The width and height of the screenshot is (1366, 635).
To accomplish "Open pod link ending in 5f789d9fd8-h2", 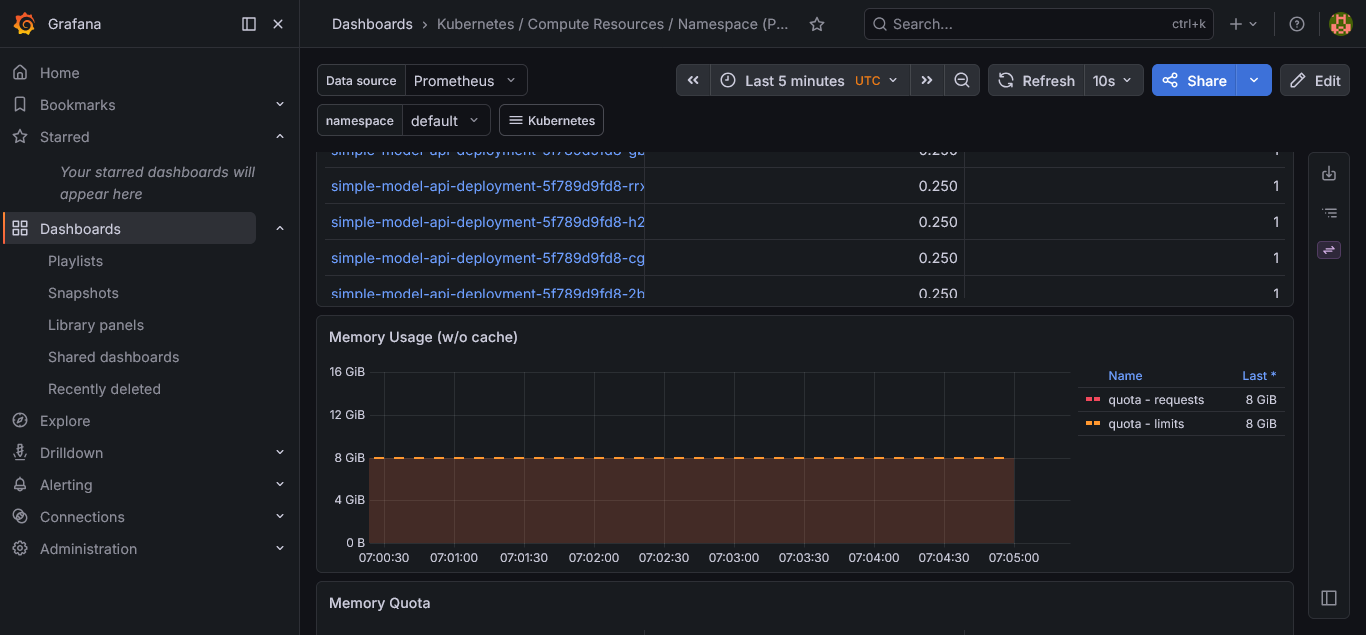I will tap(488, 222).
